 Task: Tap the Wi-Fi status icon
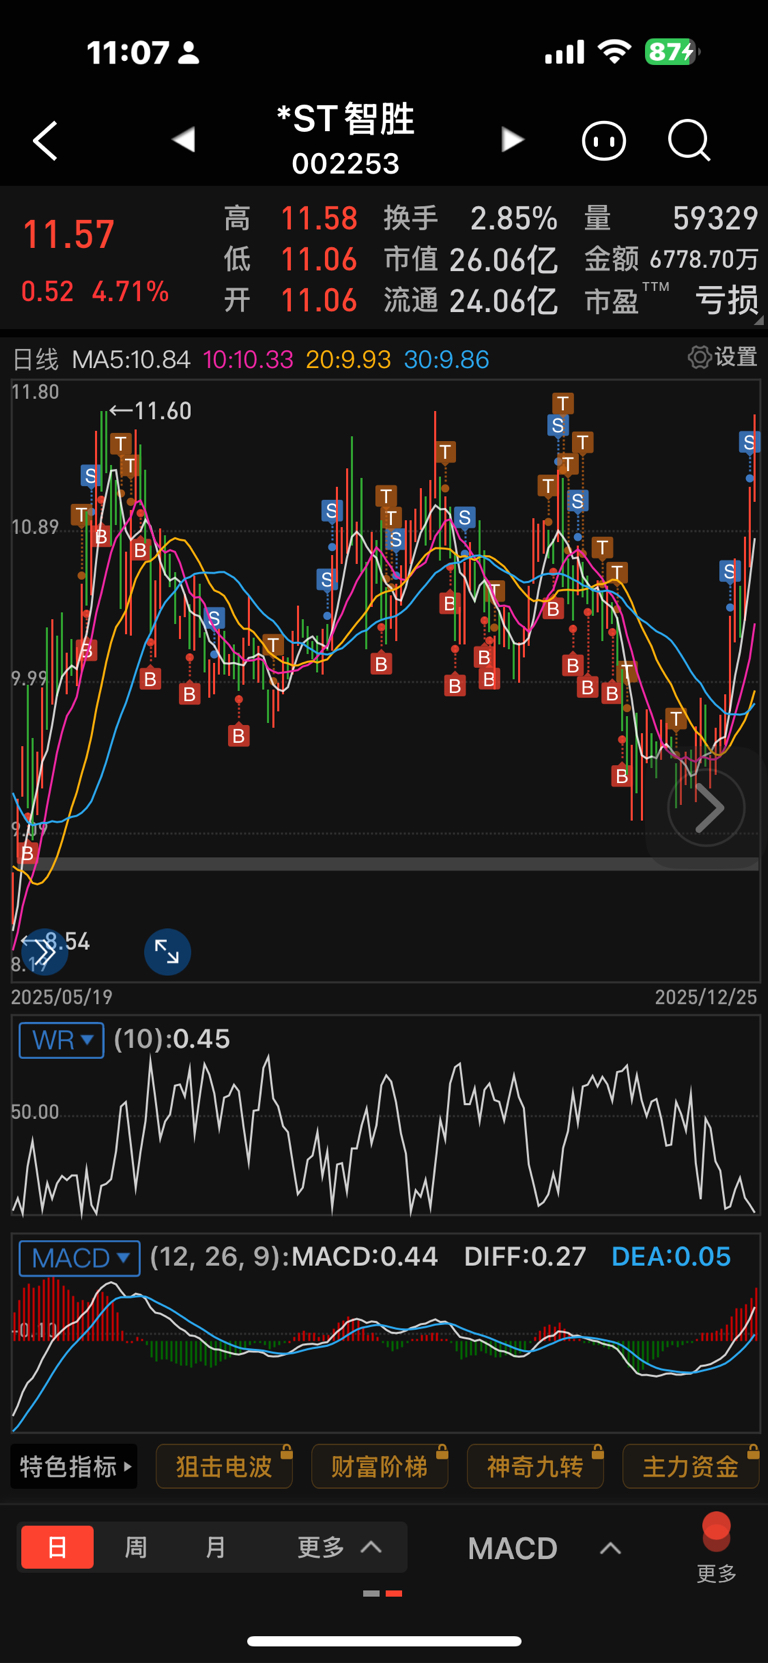tap(614, 52)
